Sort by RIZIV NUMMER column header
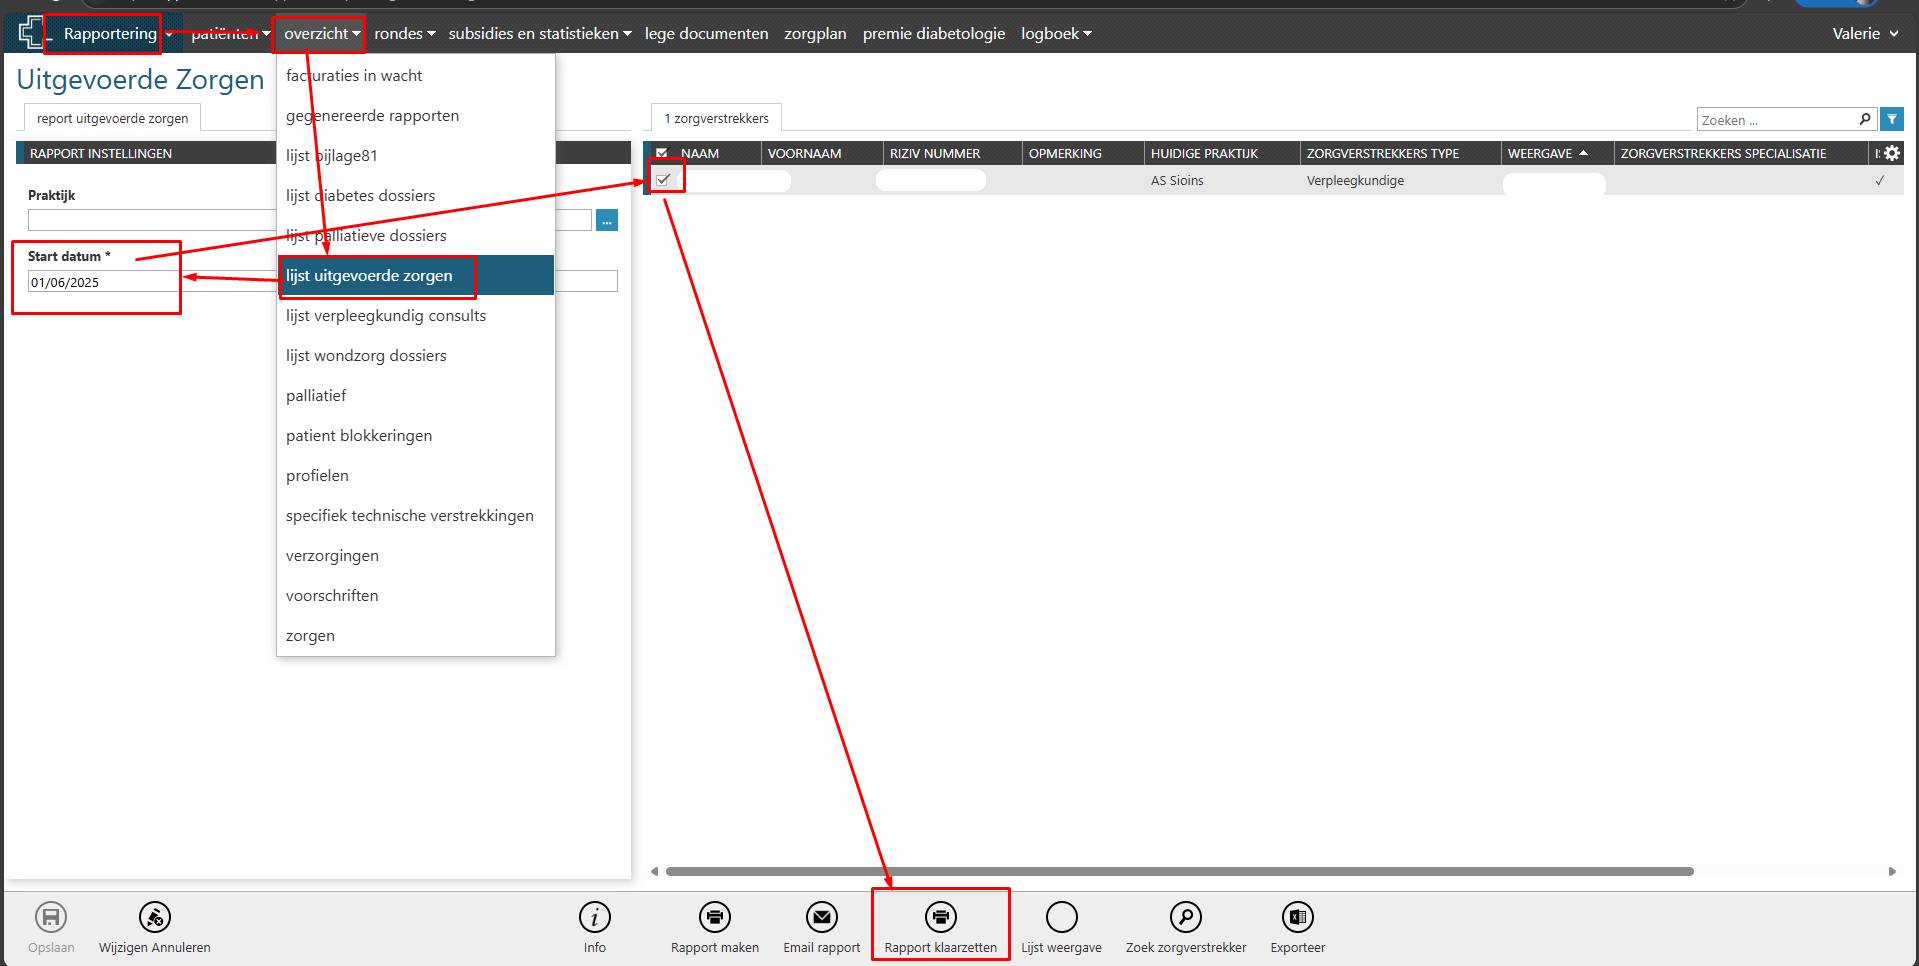 point(952,153)
